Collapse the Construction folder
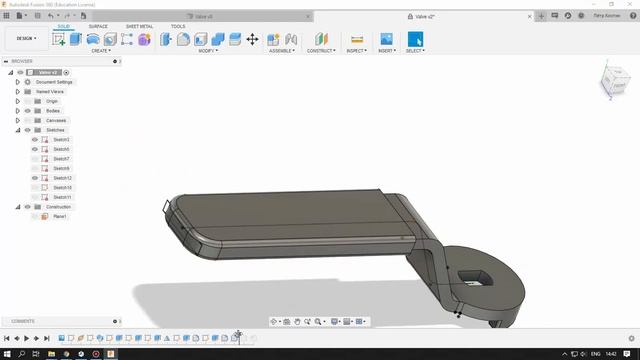 coord(18,207)
